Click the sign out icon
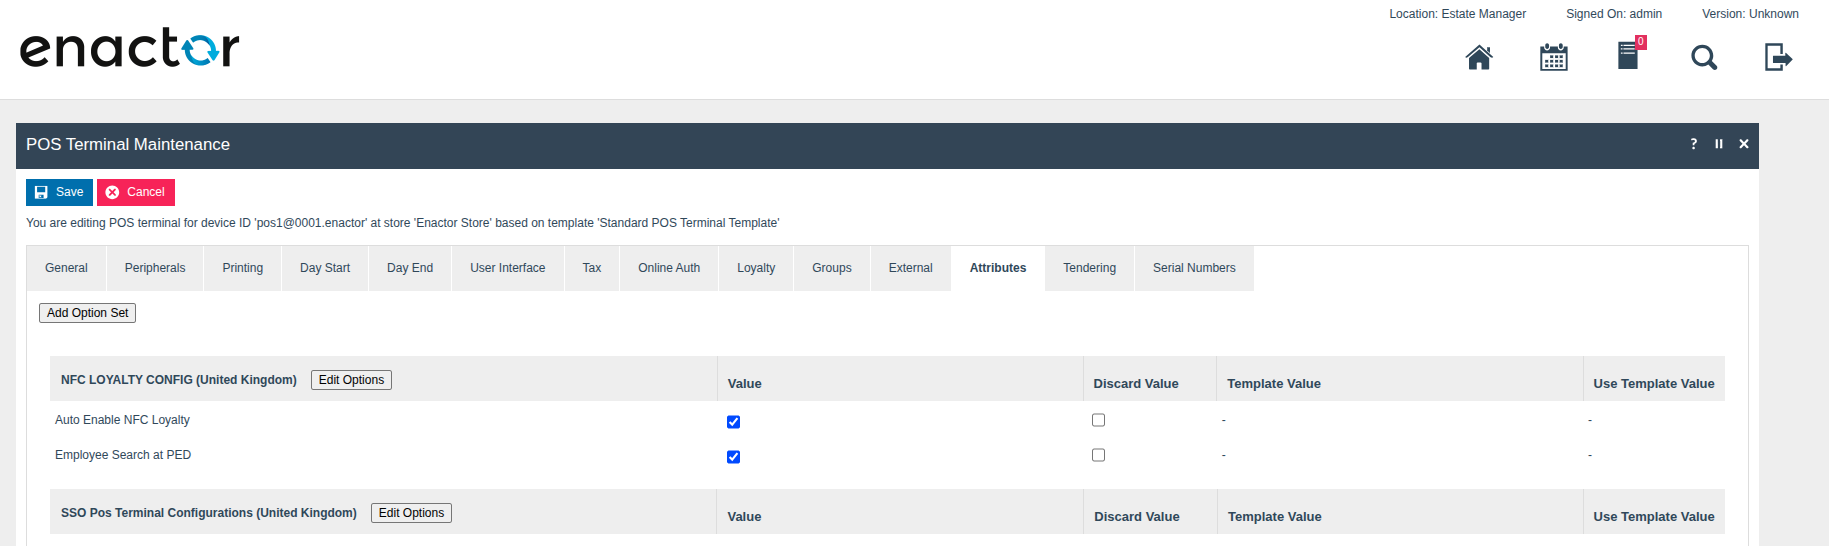 1779,57
